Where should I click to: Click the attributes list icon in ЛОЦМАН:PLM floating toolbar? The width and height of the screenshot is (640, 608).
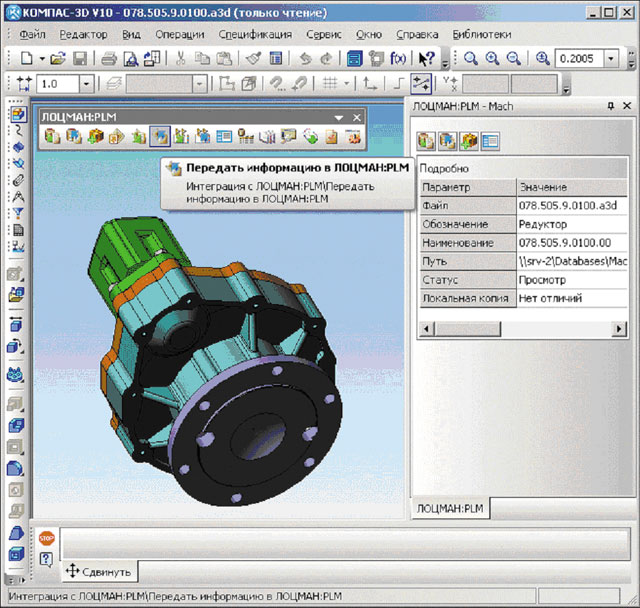click(224, 136)
